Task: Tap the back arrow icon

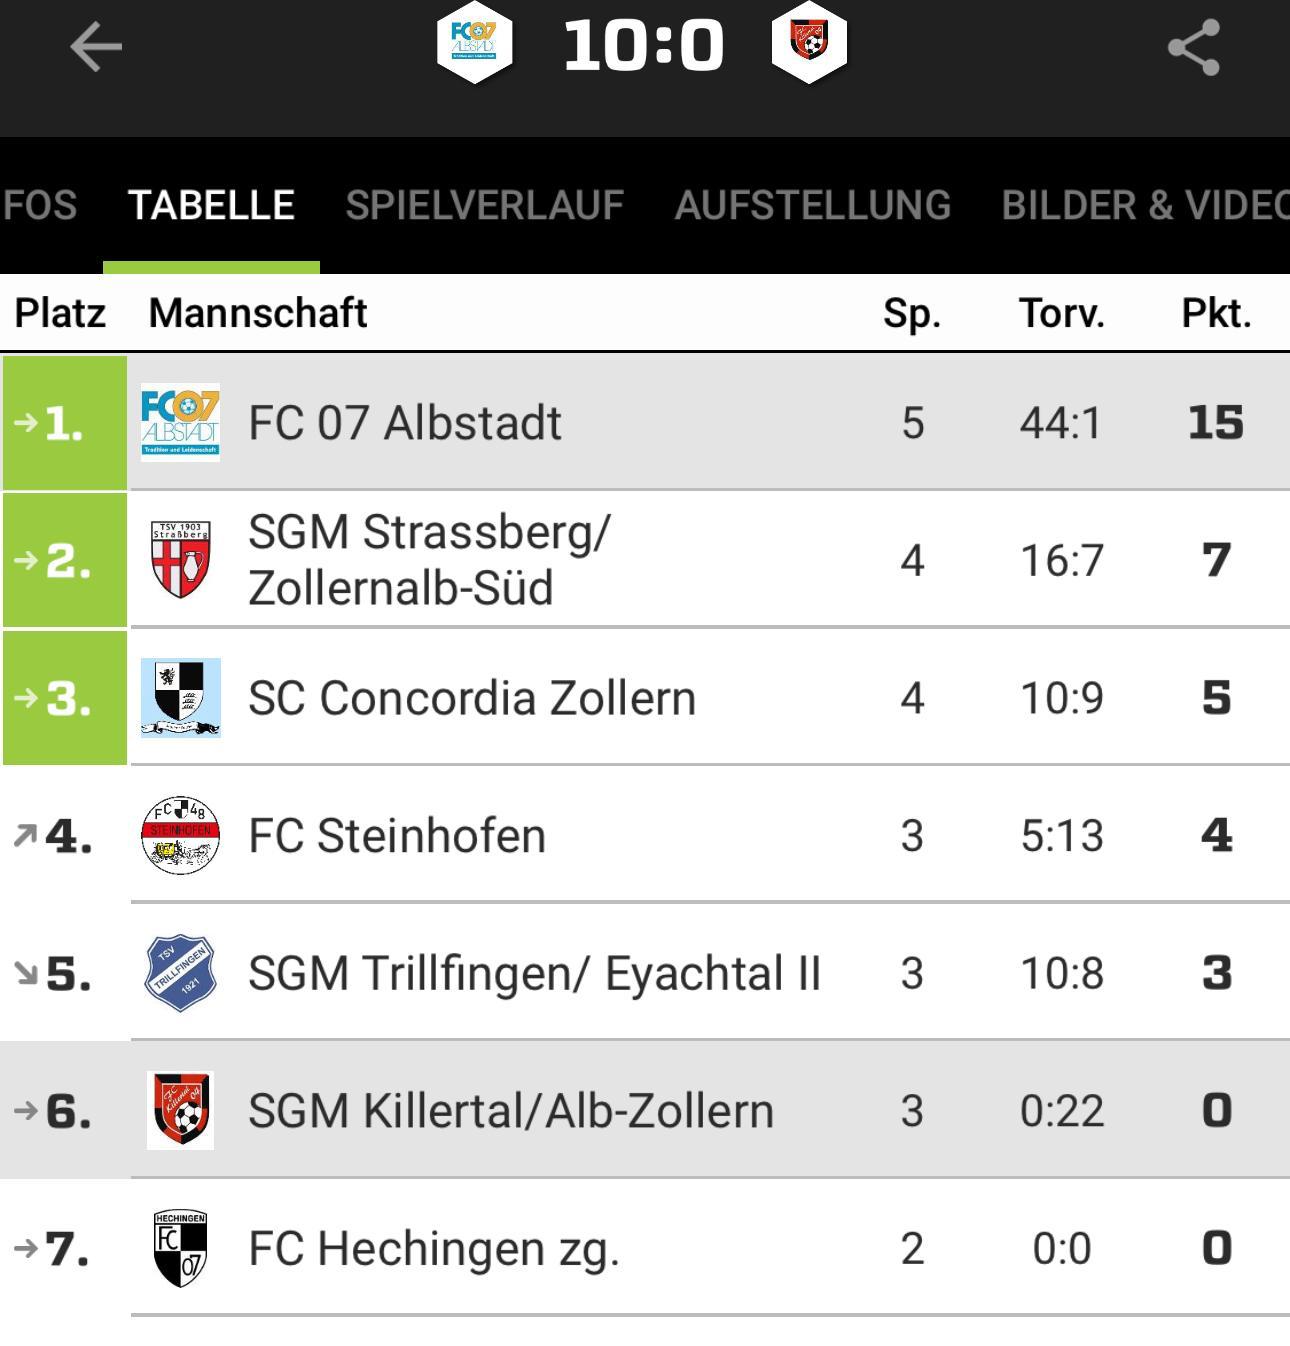Action: pyautogui.click(x=95, y=47)
